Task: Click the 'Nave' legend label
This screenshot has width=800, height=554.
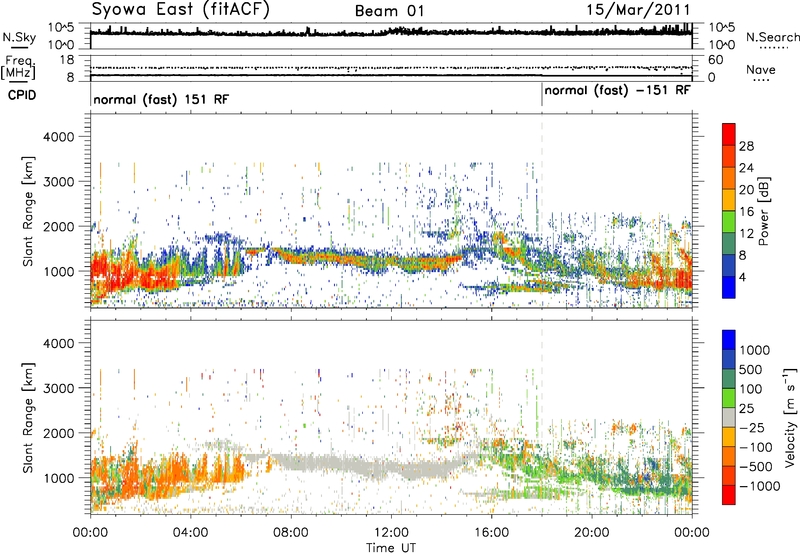Action: [x=761, y=69]
